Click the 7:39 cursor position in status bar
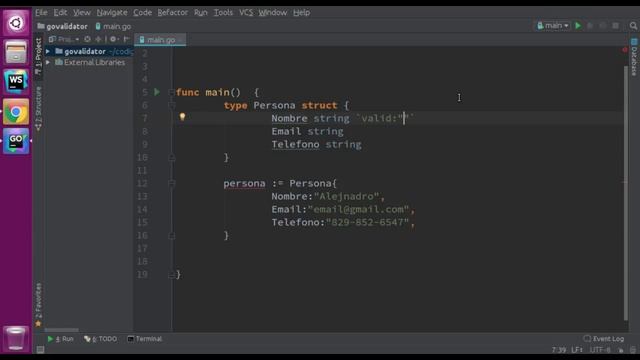Image resolution: width=640 pixels, height=360 pixels. [x=559, y=350]
